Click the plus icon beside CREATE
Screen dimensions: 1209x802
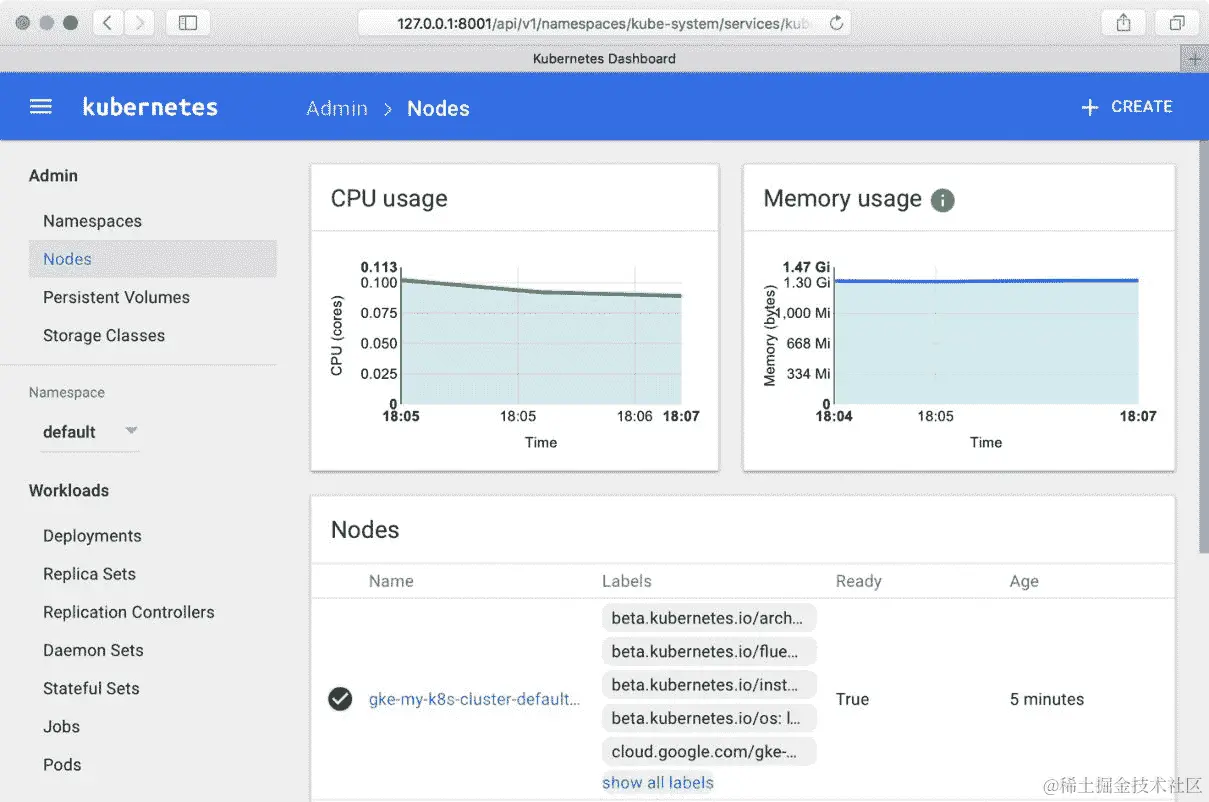tap(1090, 107)
